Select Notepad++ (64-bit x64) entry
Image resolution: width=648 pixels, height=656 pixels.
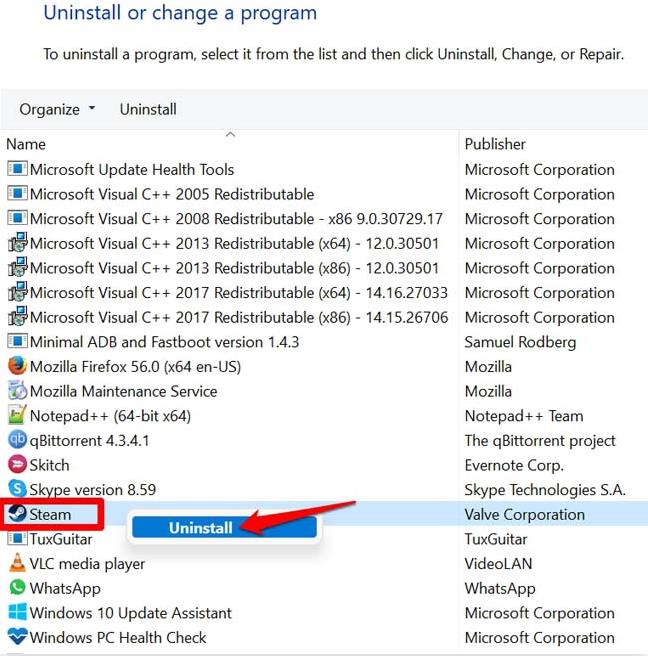[110, 416]
